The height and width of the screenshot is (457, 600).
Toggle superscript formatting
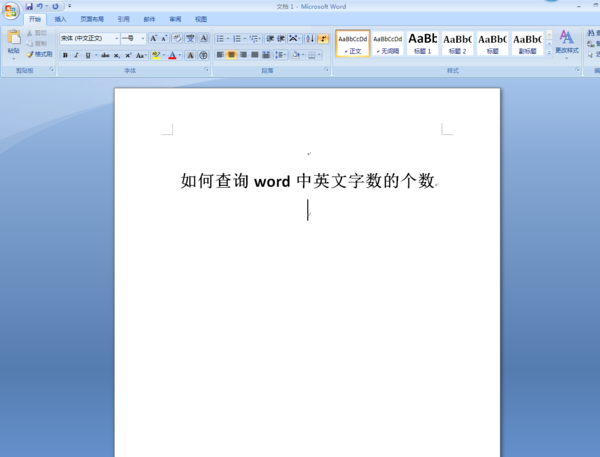tap(128, 55)
